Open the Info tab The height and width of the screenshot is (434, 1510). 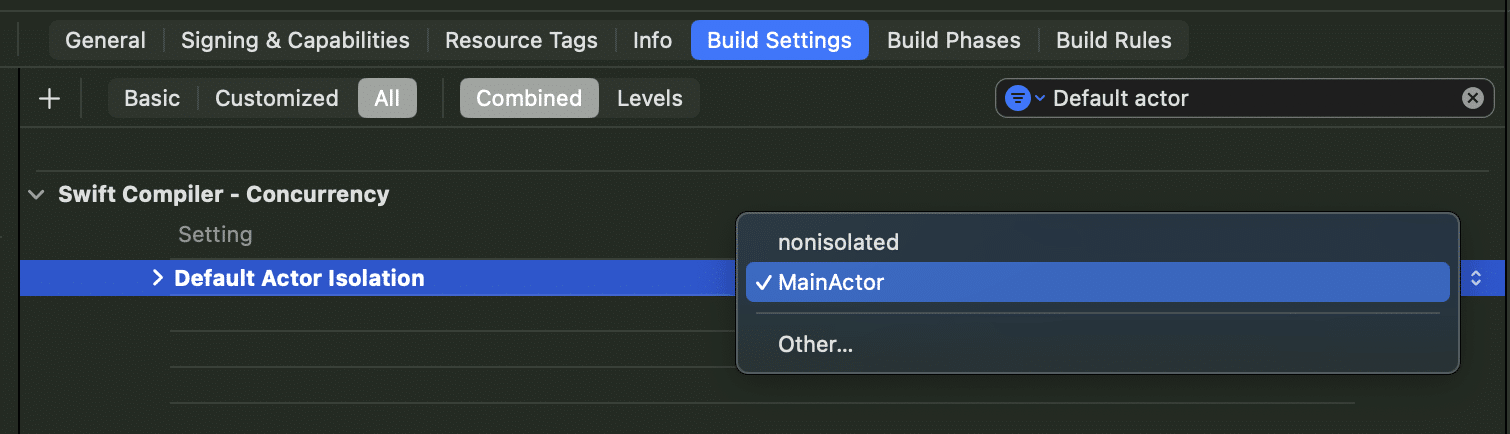click(652, 40)
